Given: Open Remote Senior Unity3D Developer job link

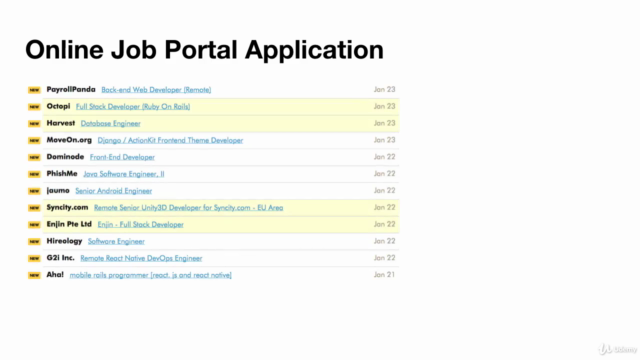Looking at the screenshot, I should [x=188, y=207].
